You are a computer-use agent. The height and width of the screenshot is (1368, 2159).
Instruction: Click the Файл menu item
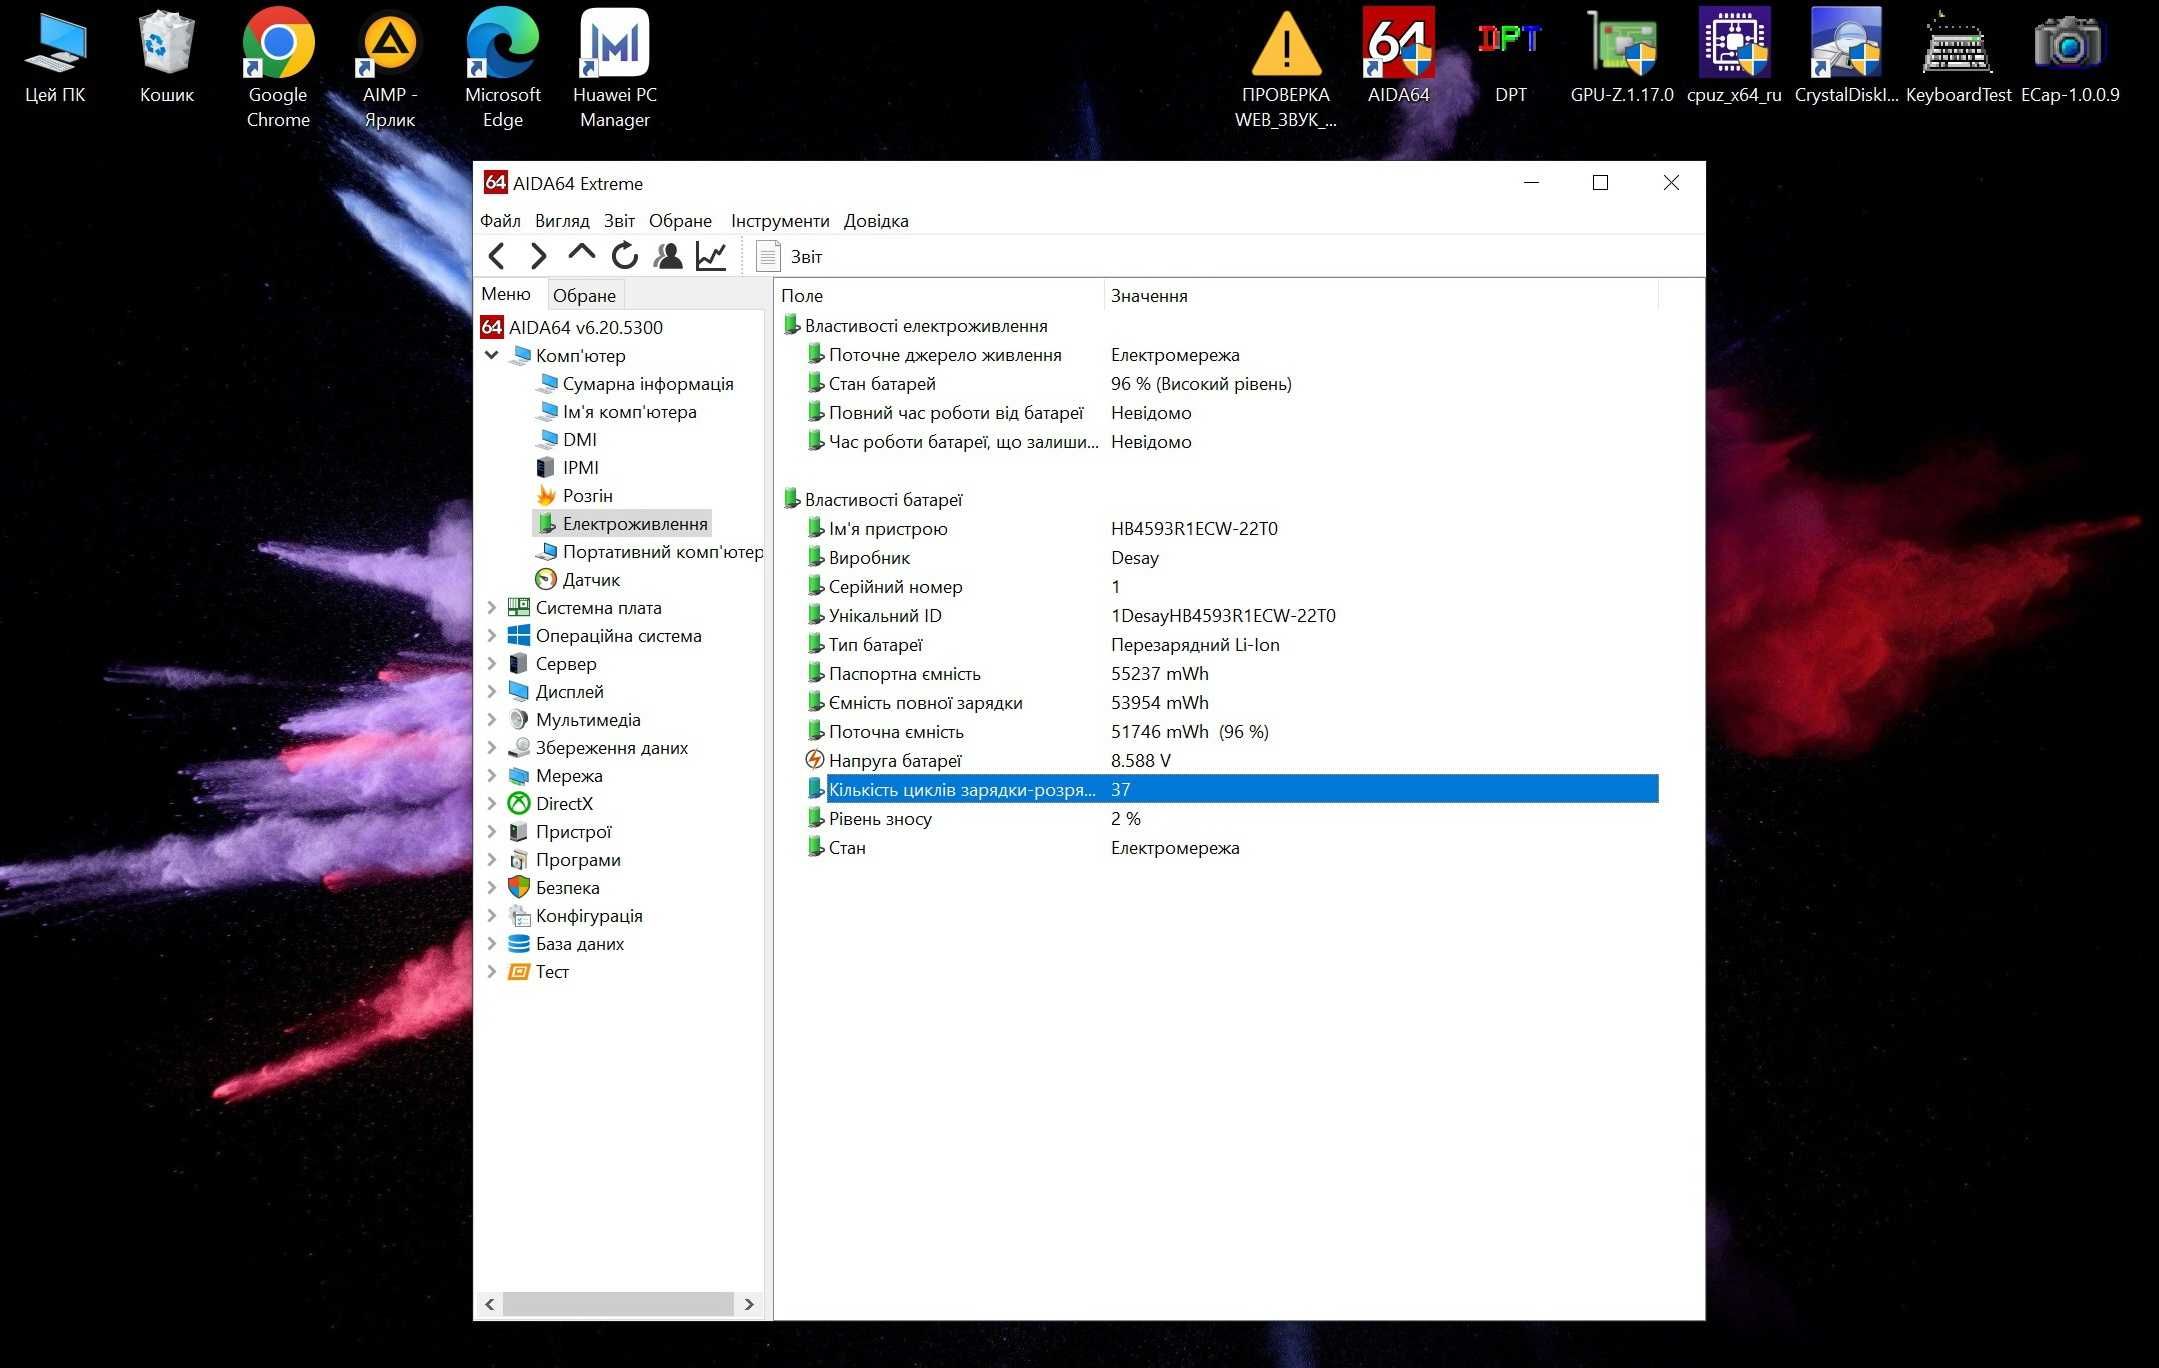500,220
